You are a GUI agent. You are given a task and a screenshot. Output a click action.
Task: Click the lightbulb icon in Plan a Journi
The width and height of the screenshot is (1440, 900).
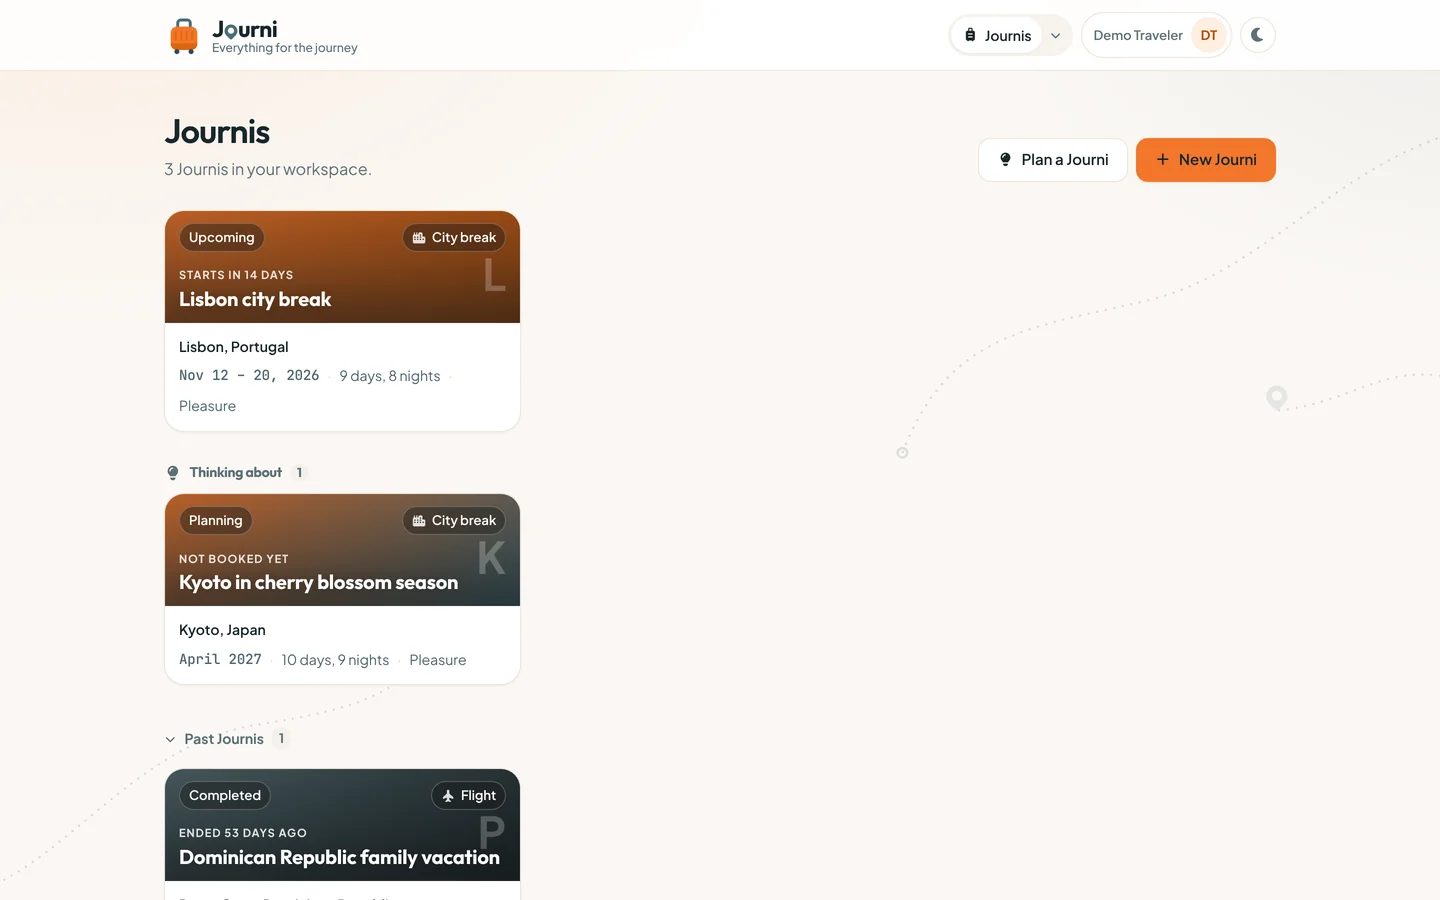pyautogui.click(x=1005, y=160)
